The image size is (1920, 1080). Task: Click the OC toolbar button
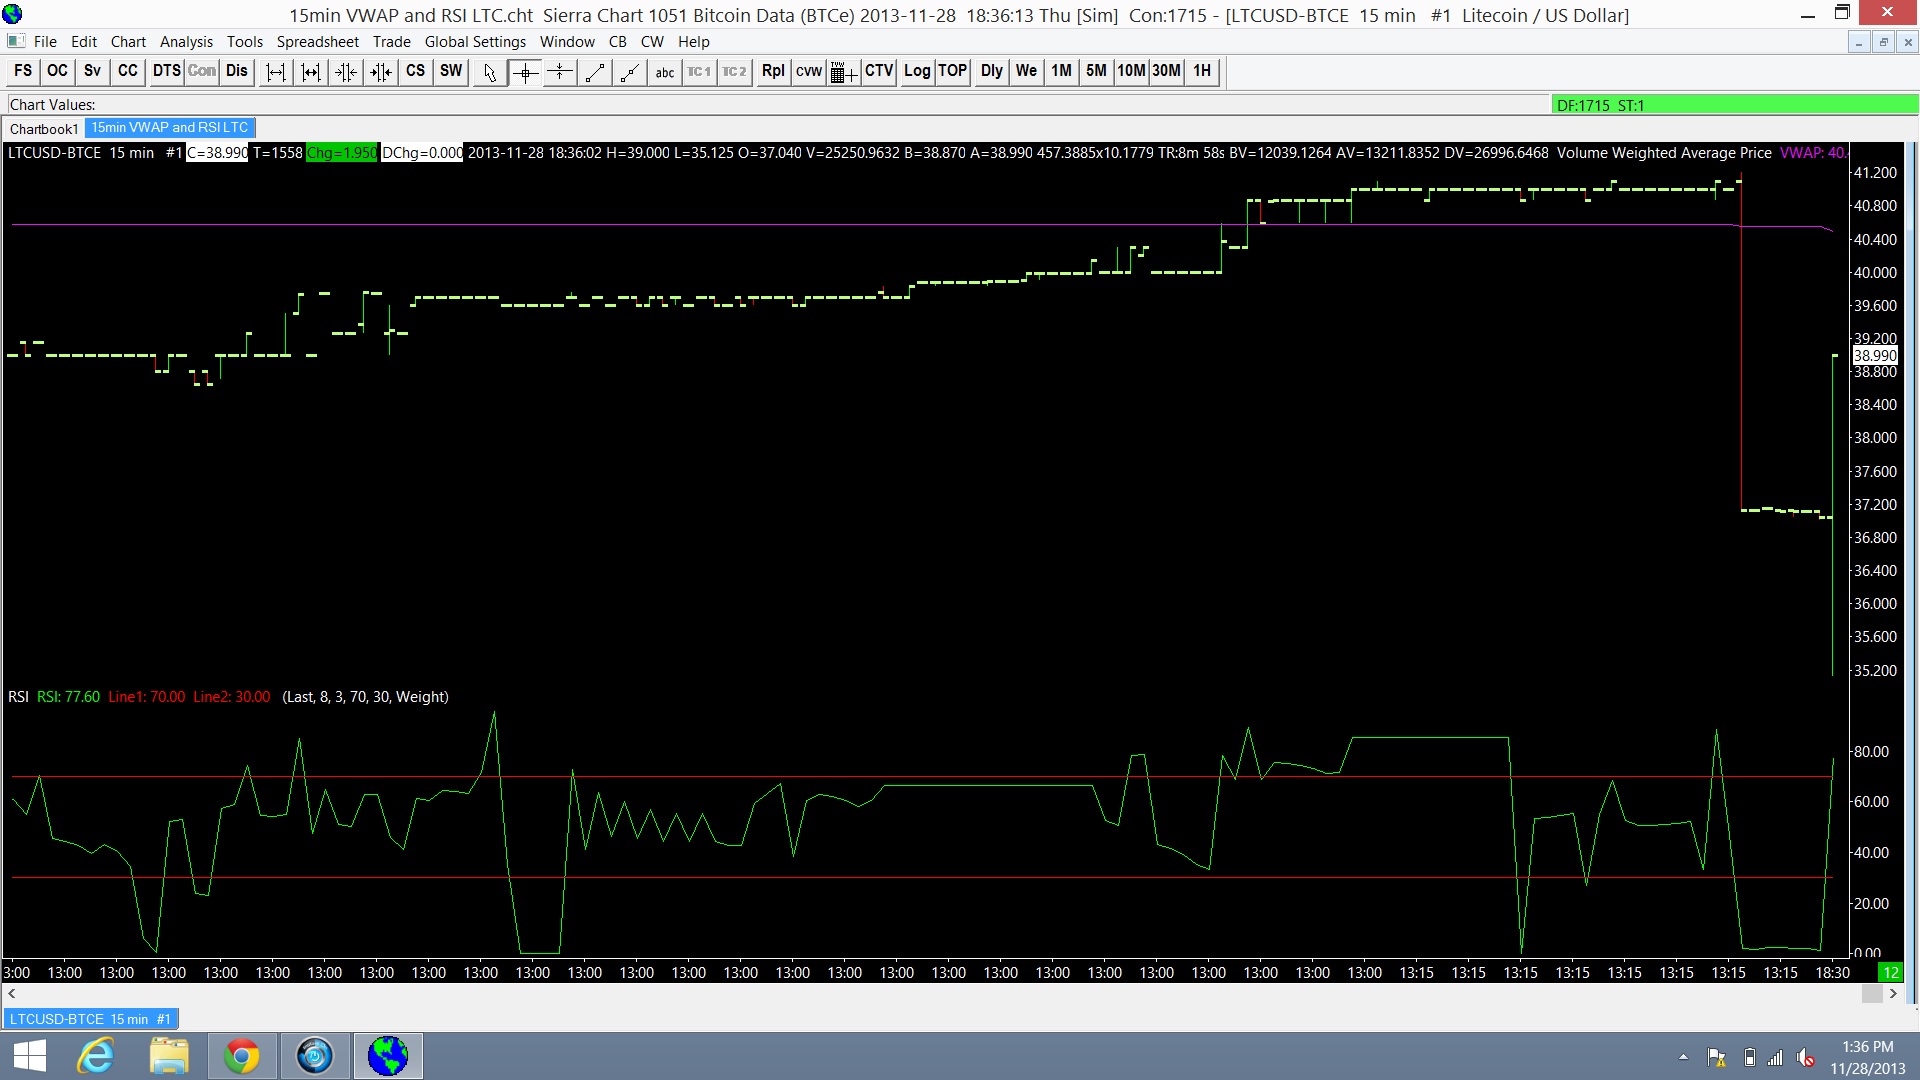tap(58, 71)
